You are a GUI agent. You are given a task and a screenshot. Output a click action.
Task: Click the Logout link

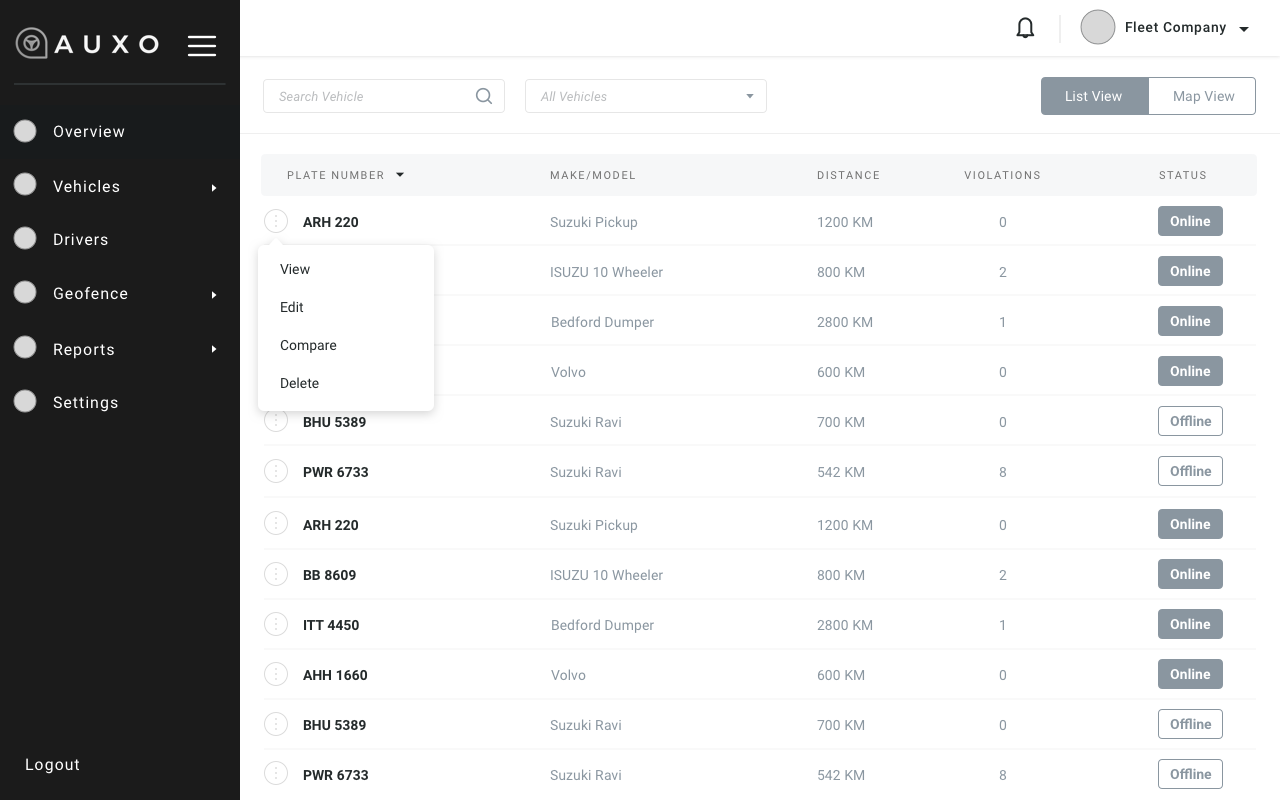click(x=52, y=764)
